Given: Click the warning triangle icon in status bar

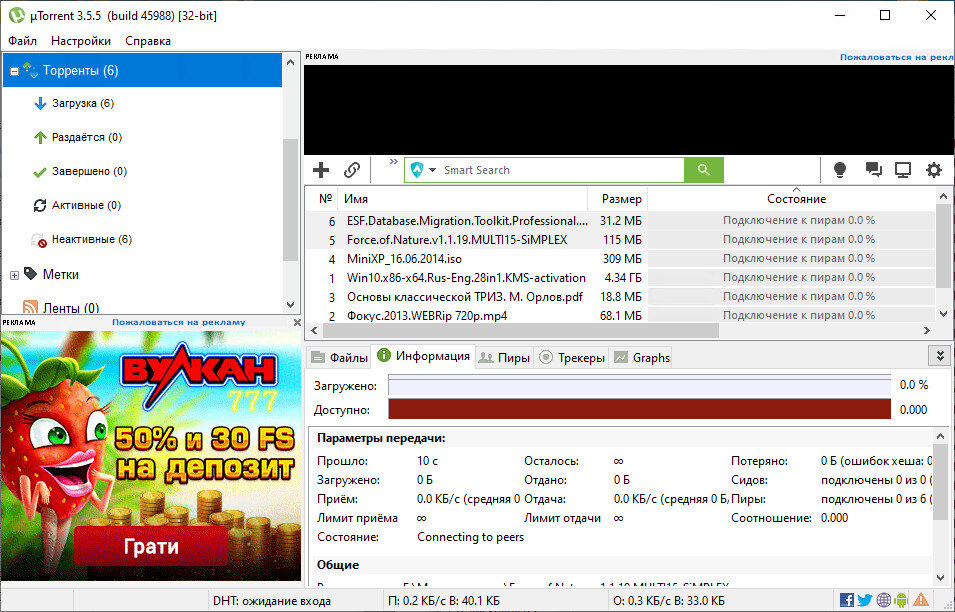Looking at the screenshot, I should pos(921,600).
